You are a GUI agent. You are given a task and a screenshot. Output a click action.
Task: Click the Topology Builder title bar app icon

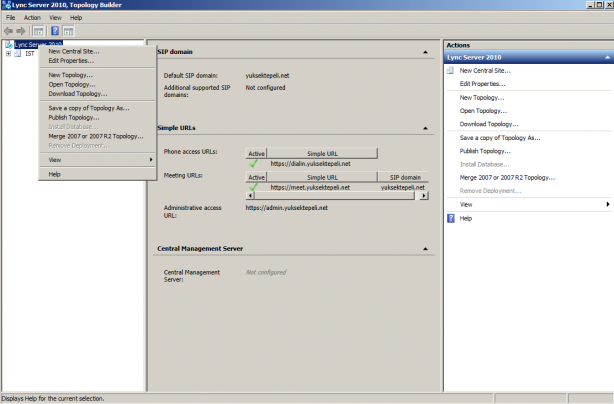6,5
